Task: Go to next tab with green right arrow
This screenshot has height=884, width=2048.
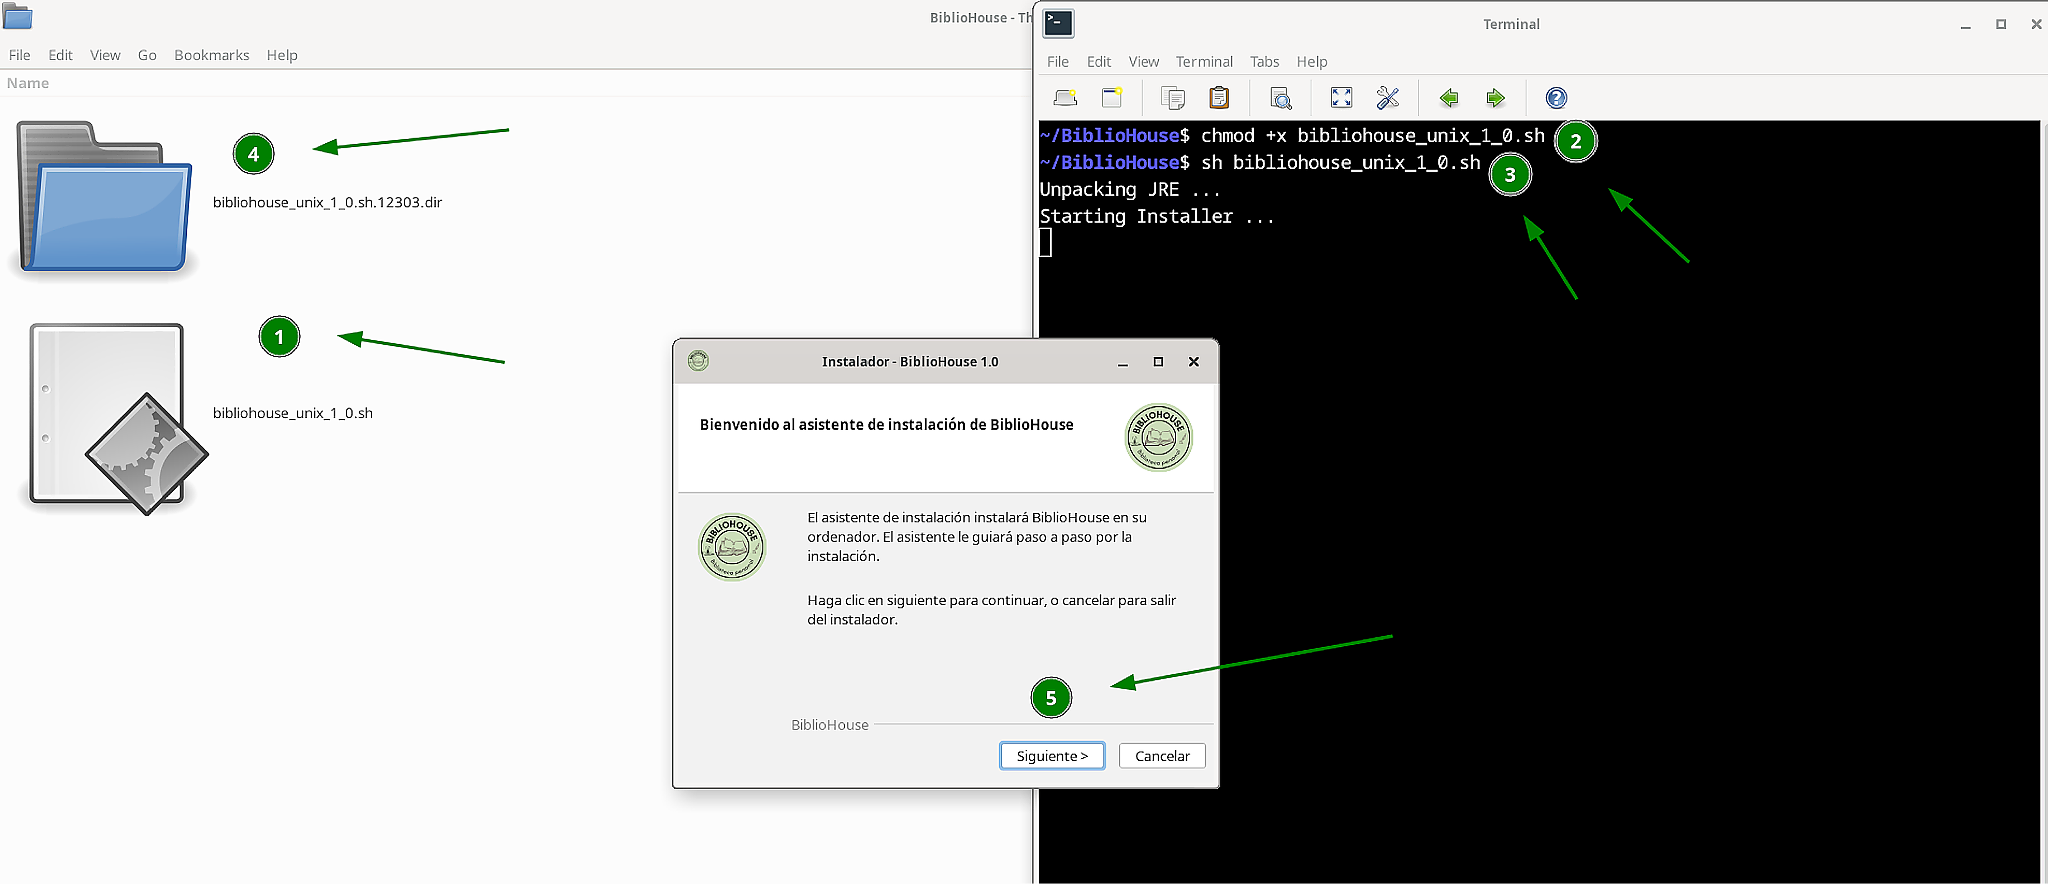Action: point(1495,98)
